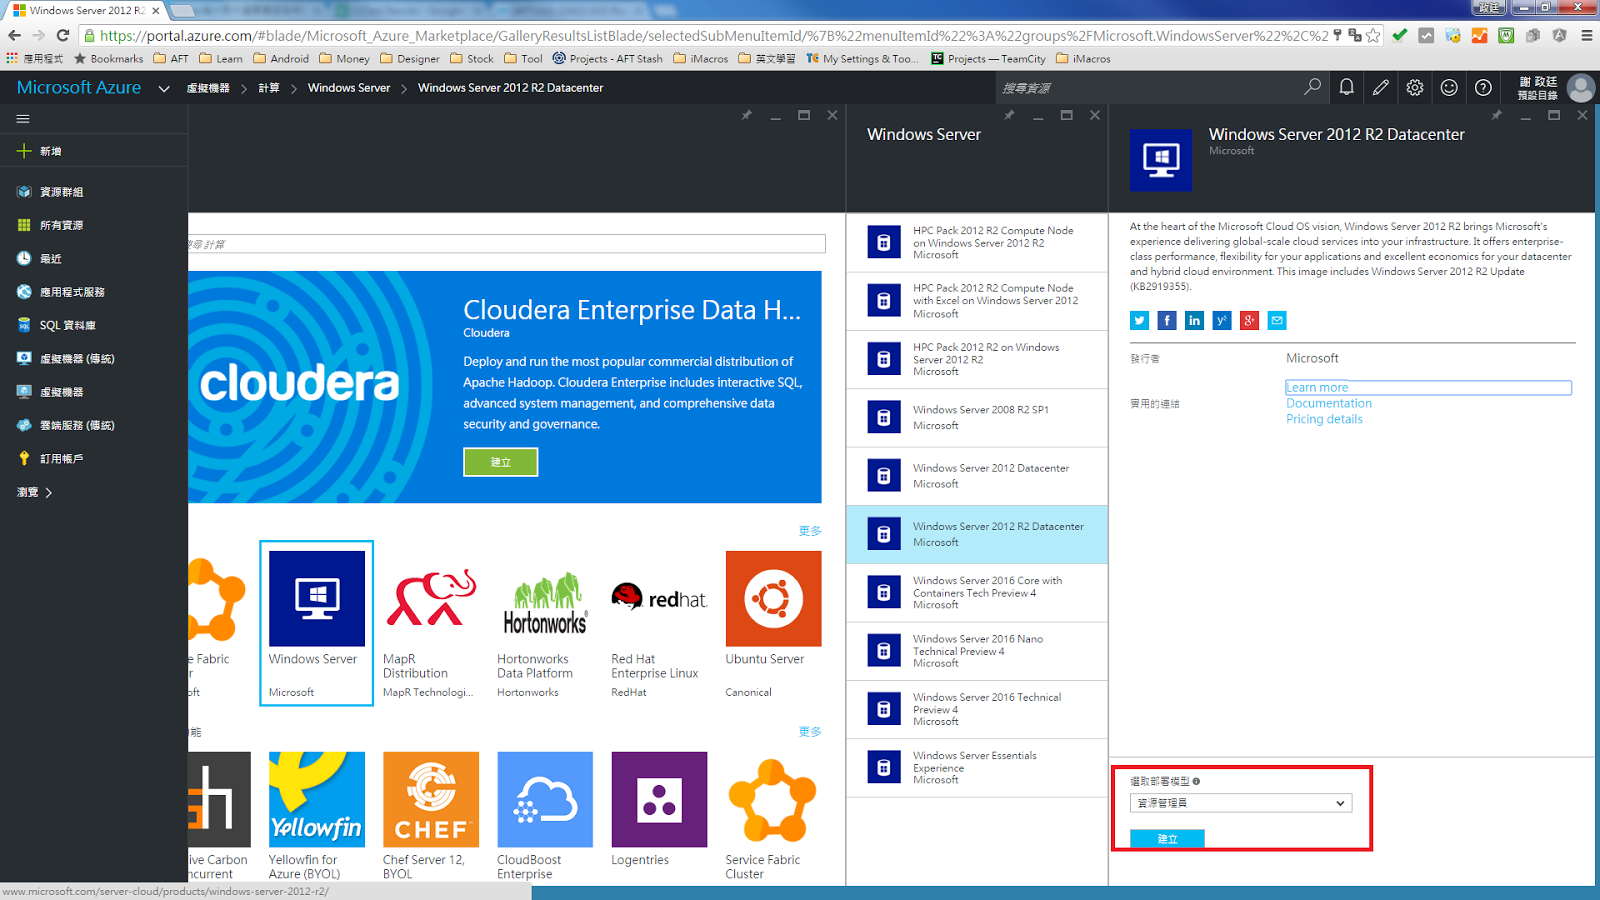Go to 虛擬機器 breadcrumb
This screenshot has height=900, width=1600.
pos(208,88)
